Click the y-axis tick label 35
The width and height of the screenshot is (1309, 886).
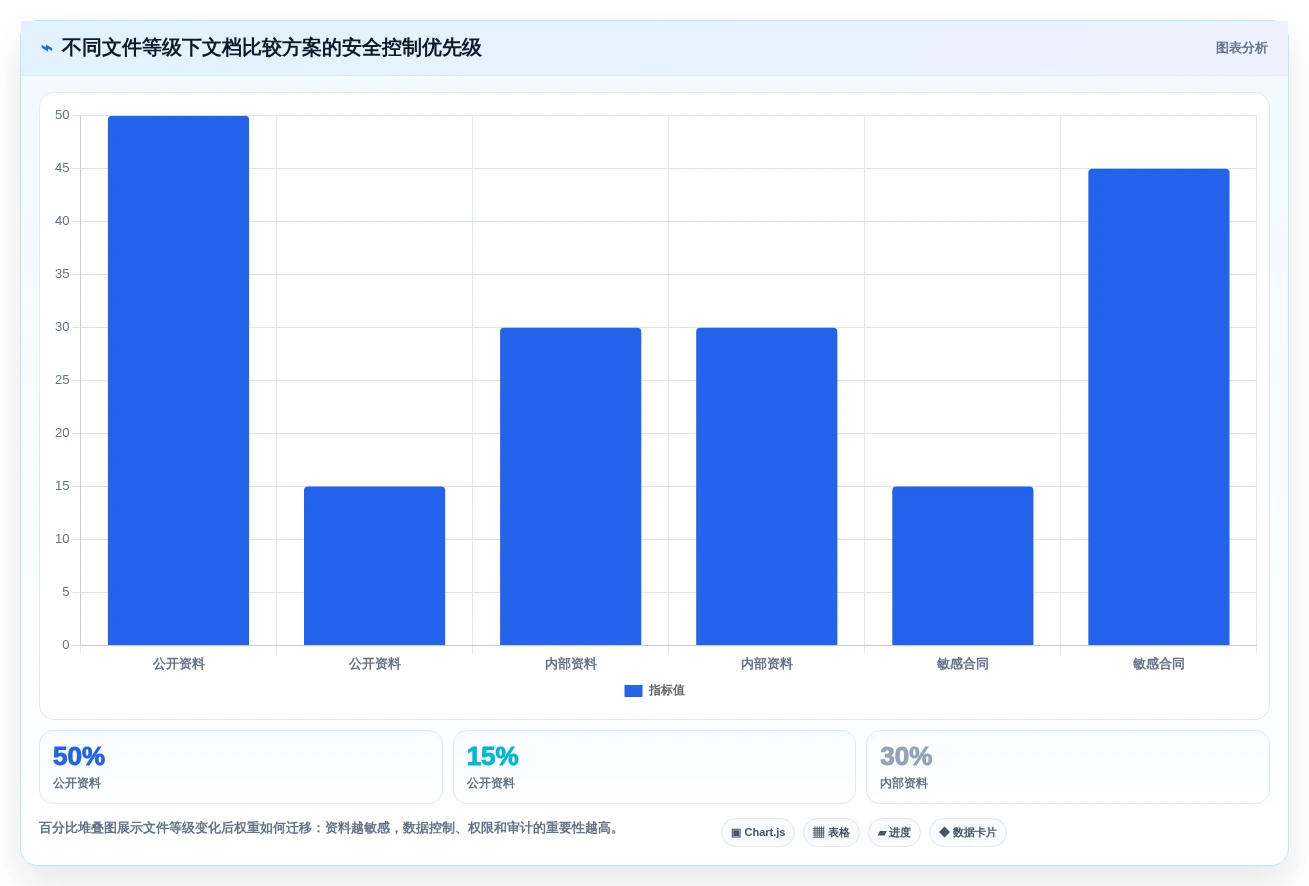coord(62,274)
